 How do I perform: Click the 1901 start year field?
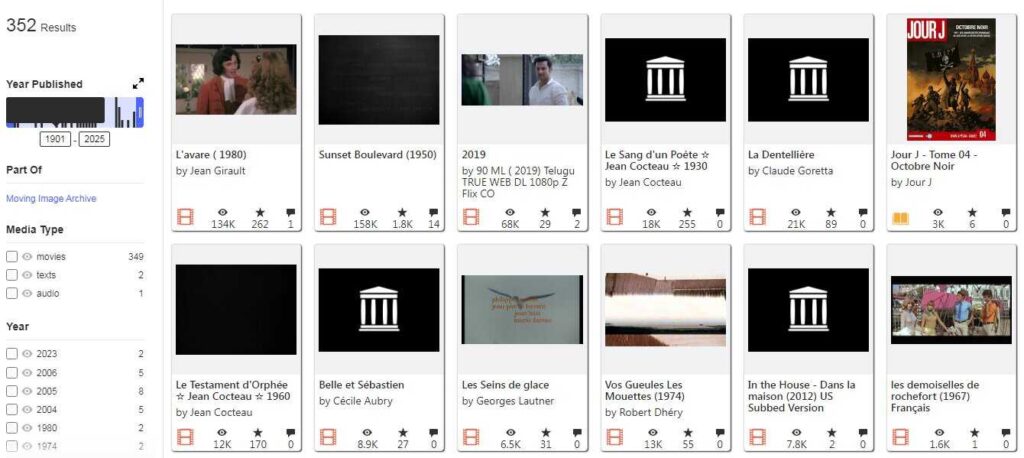click(x=55, y=139)
